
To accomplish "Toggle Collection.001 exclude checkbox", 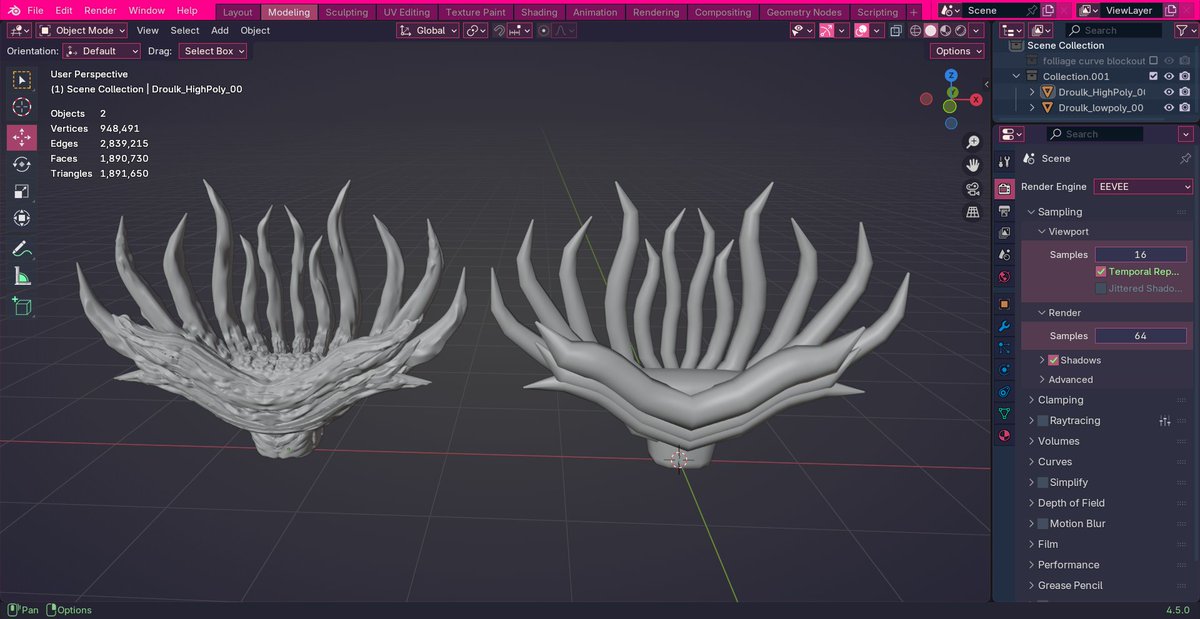I will click(1153, 76).
